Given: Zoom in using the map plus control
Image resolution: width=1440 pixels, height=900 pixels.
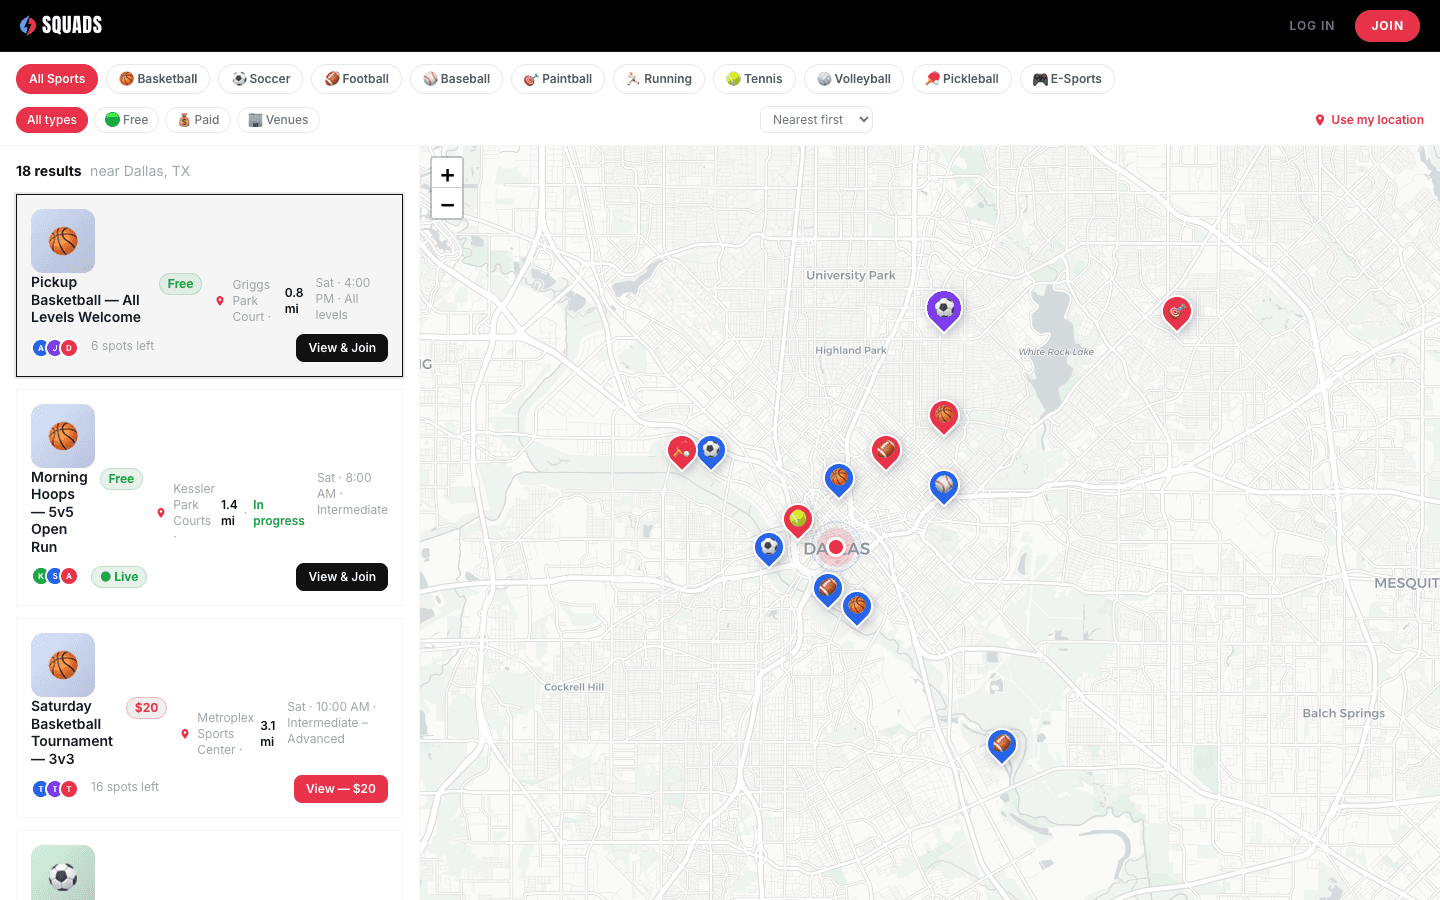Looking at the screenshot, I should 447,173.
